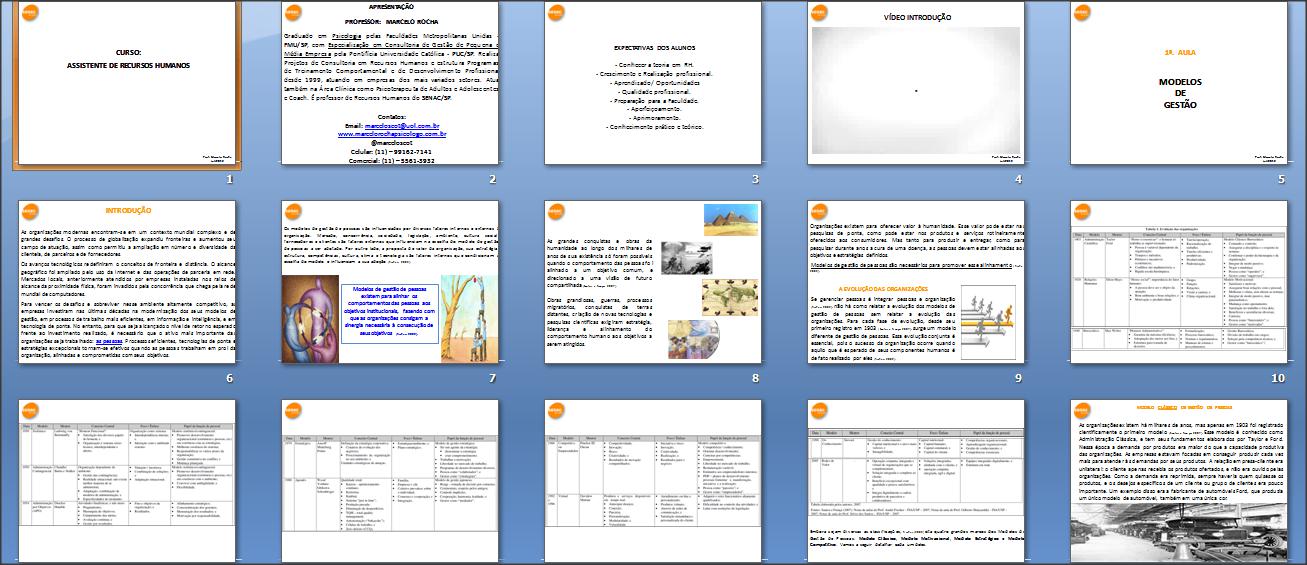The width and height of the screenshot is (1307, 565).
Task: Click slide number label 6
Action: 229,379
